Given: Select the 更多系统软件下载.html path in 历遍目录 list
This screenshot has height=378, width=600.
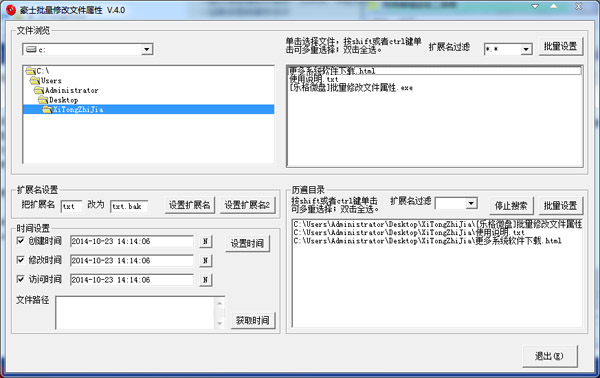Looking at the screenshot, I should [427, 241].
